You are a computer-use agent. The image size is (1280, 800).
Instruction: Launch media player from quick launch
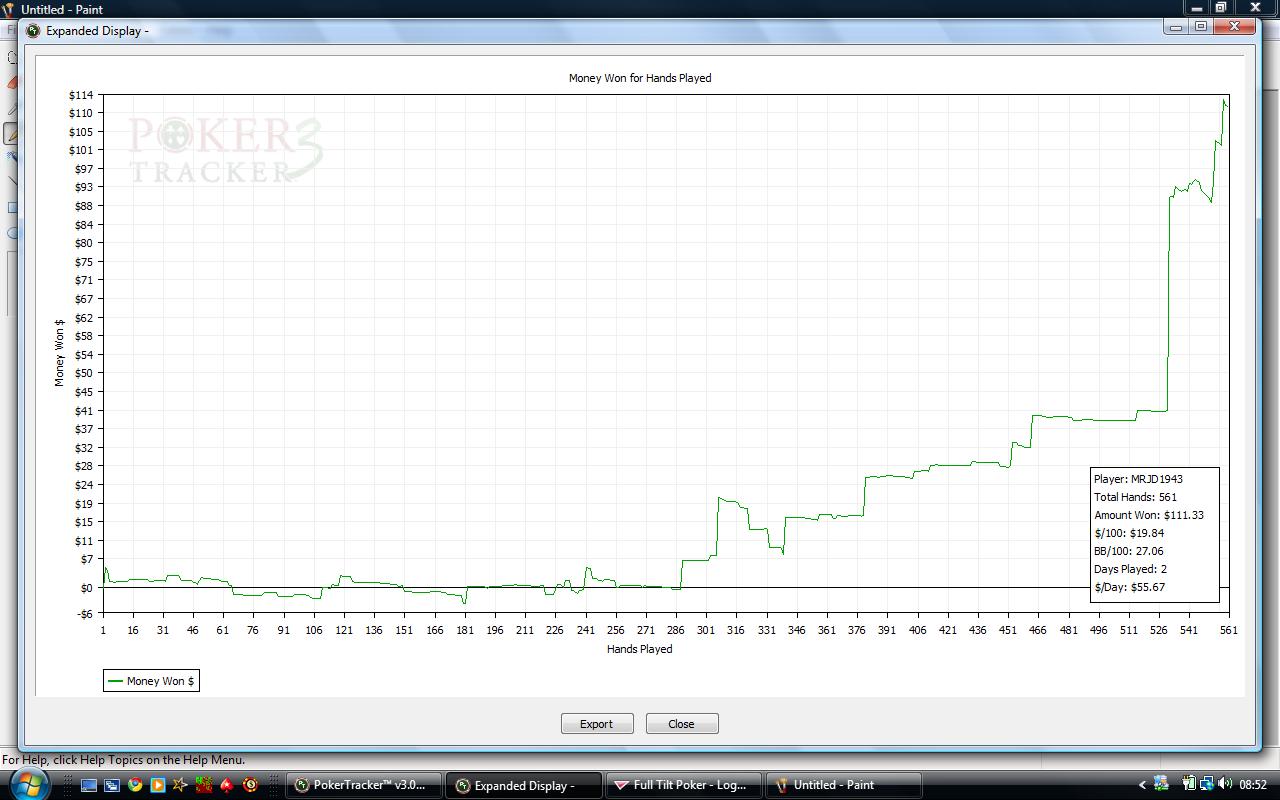(158, 785)
